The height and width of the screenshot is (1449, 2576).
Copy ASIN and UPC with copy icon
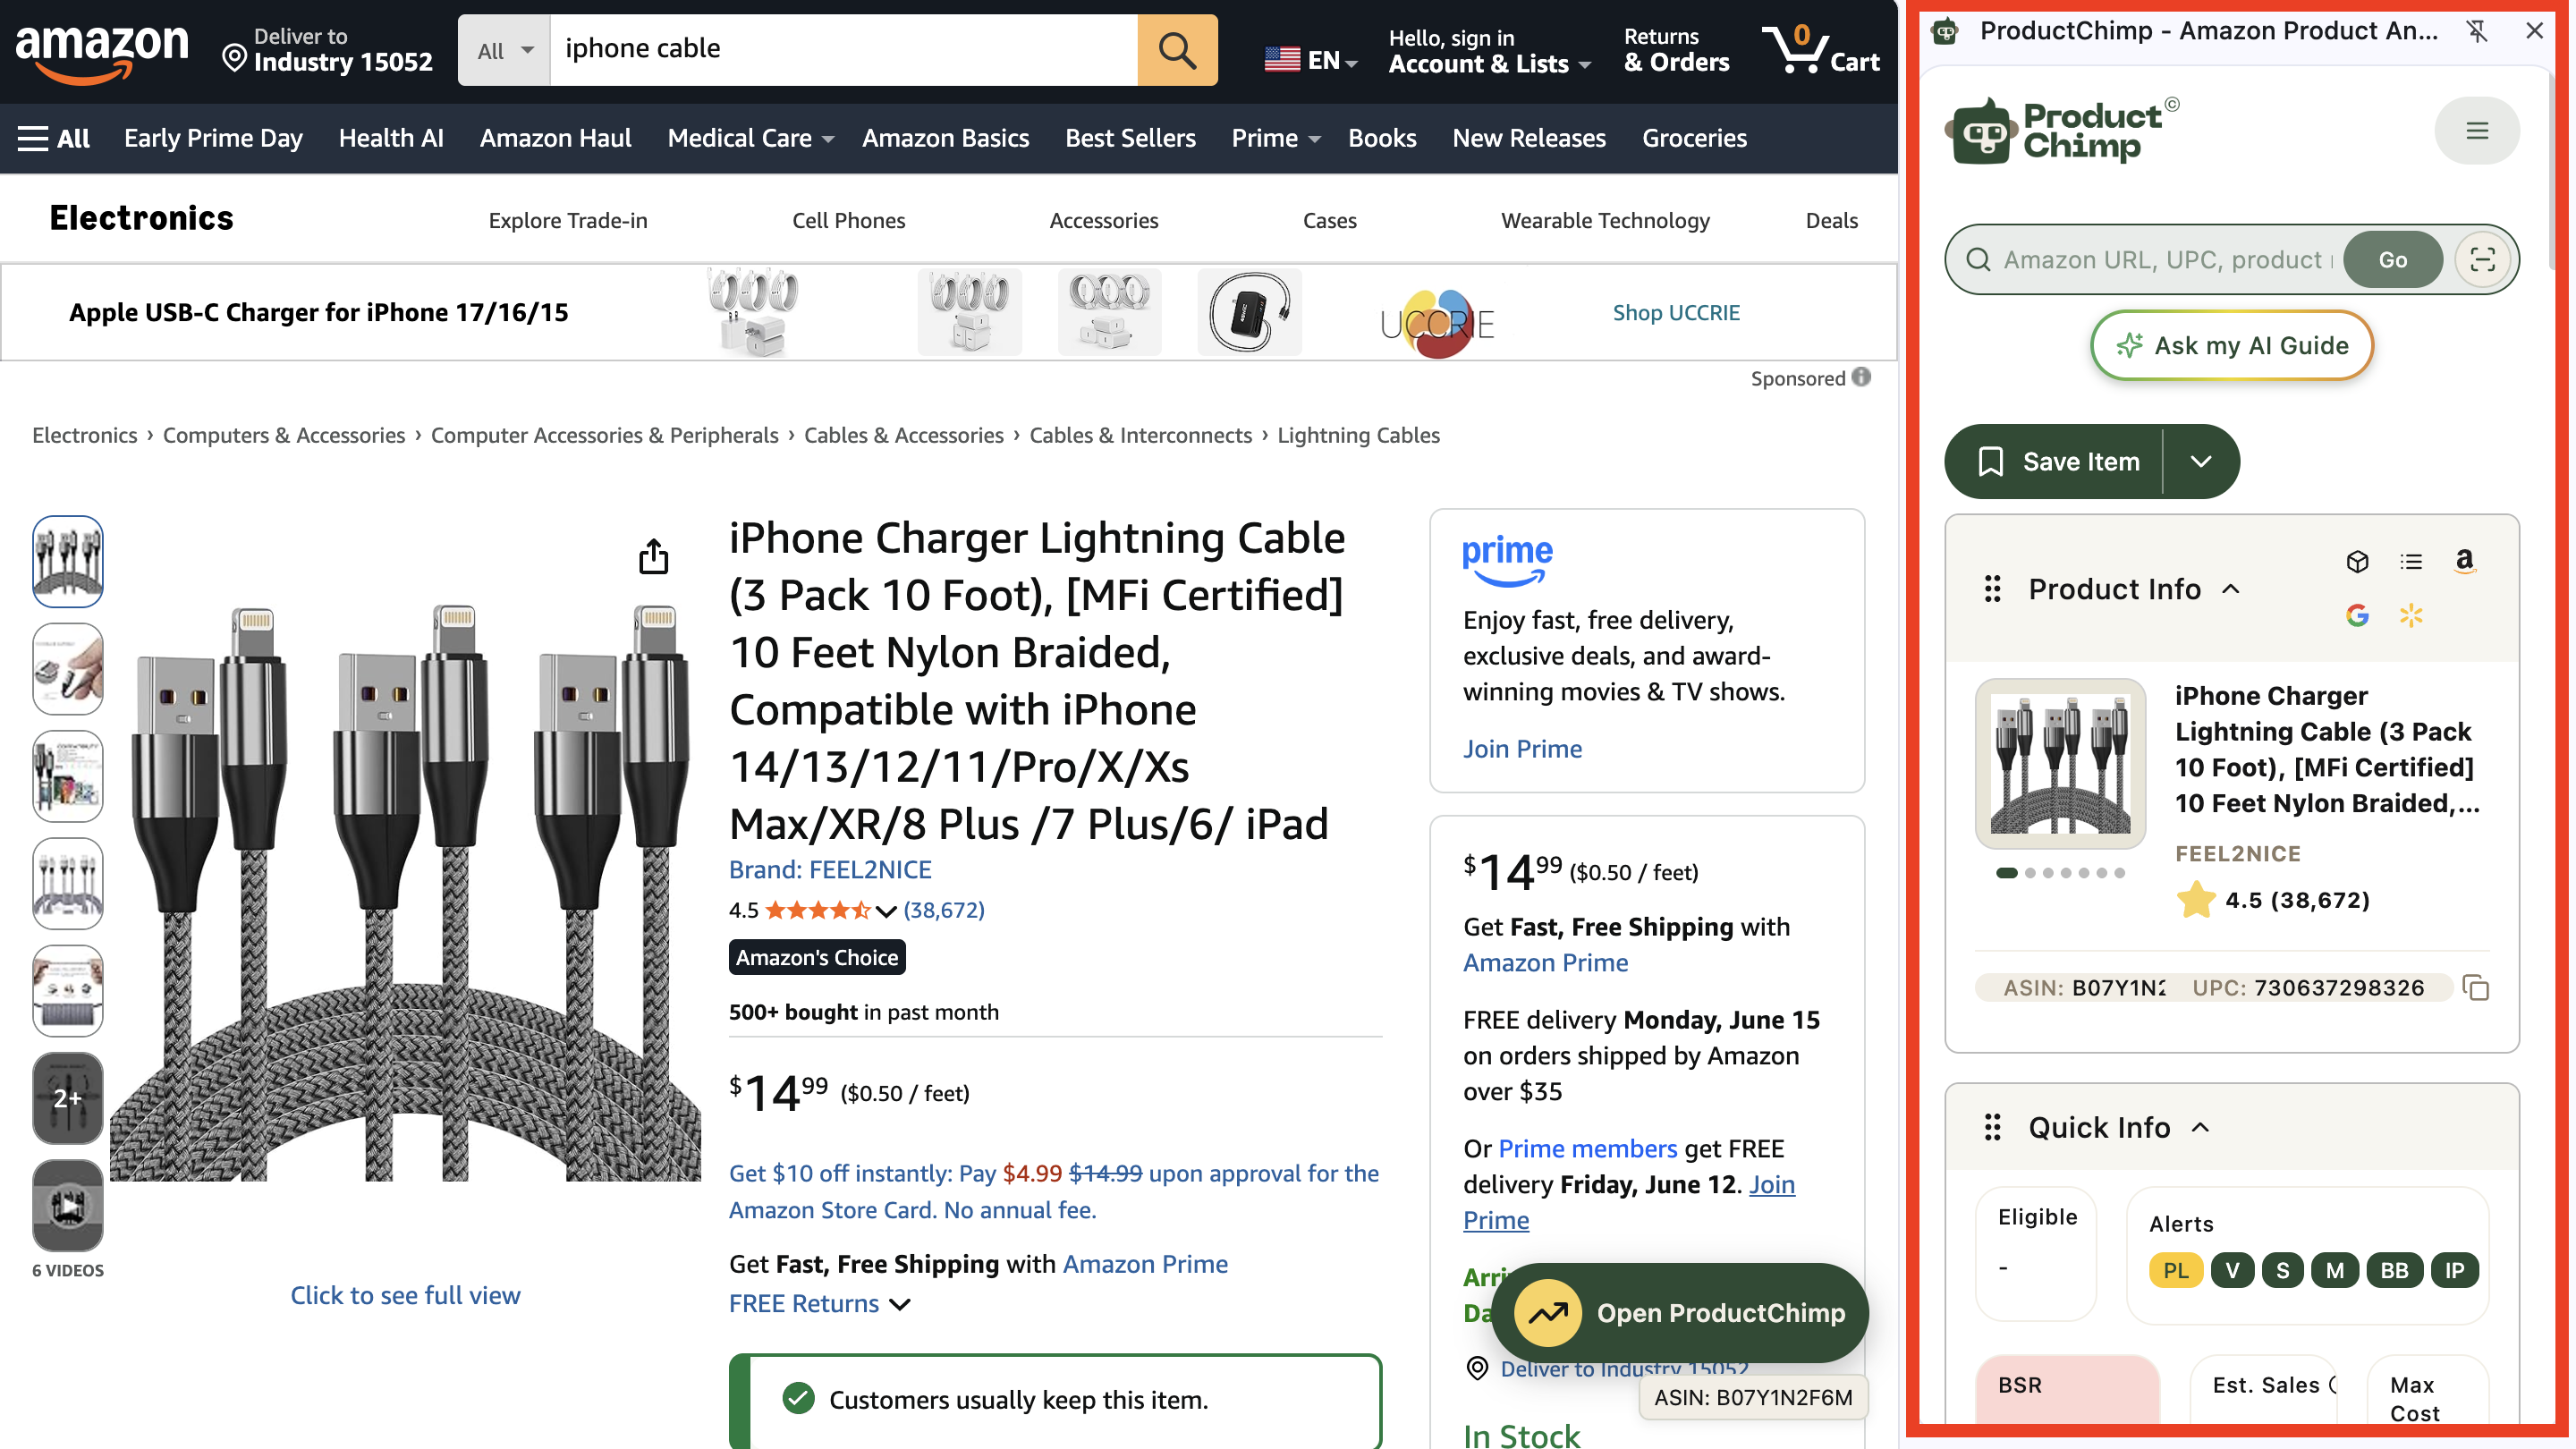[x=2476, y=988]
